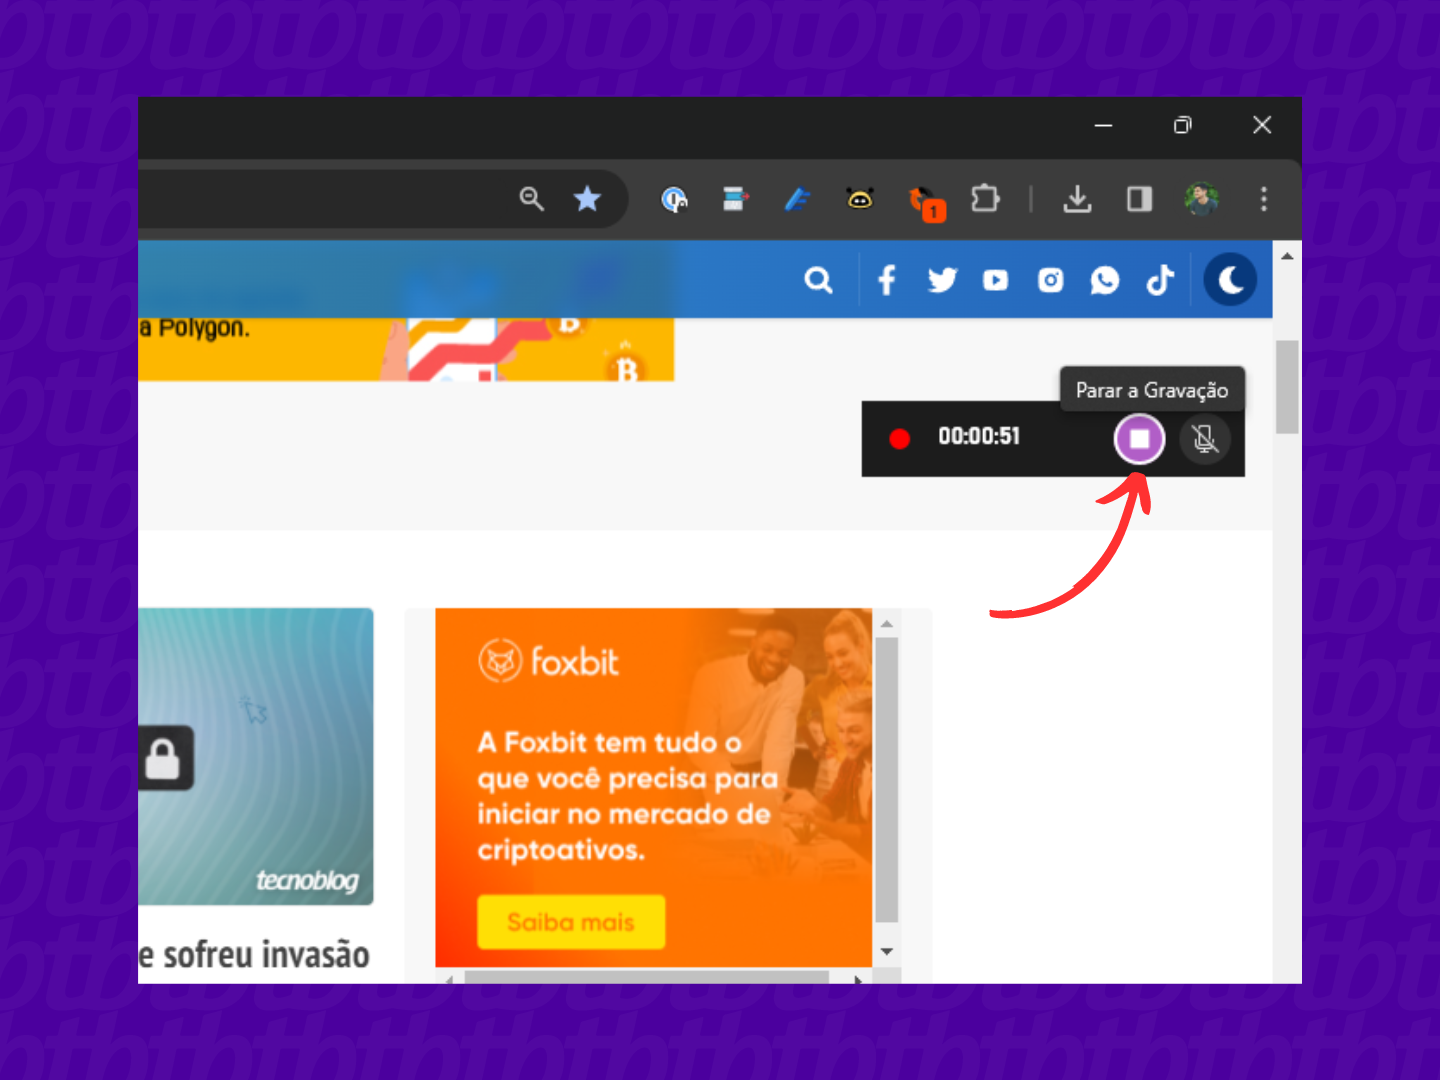Image resolution: width=1440 pixels, height=1080 pixels.
Task: Open the 'sofreu invasão' headline link
Action: (255, 954)
